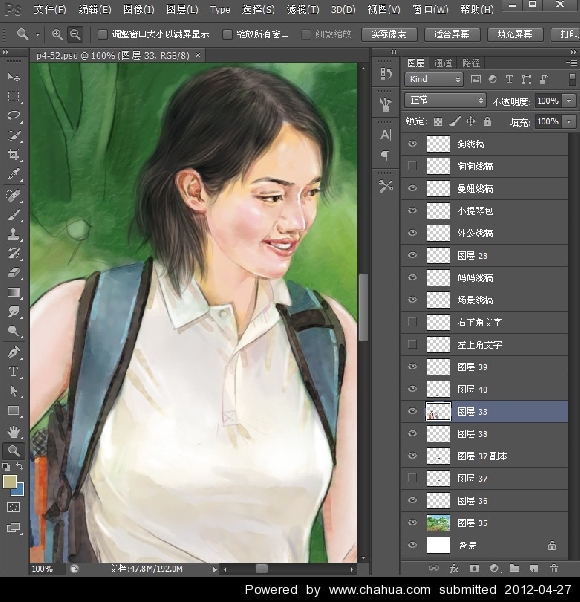Open the Paragraph panel icon

385,155
